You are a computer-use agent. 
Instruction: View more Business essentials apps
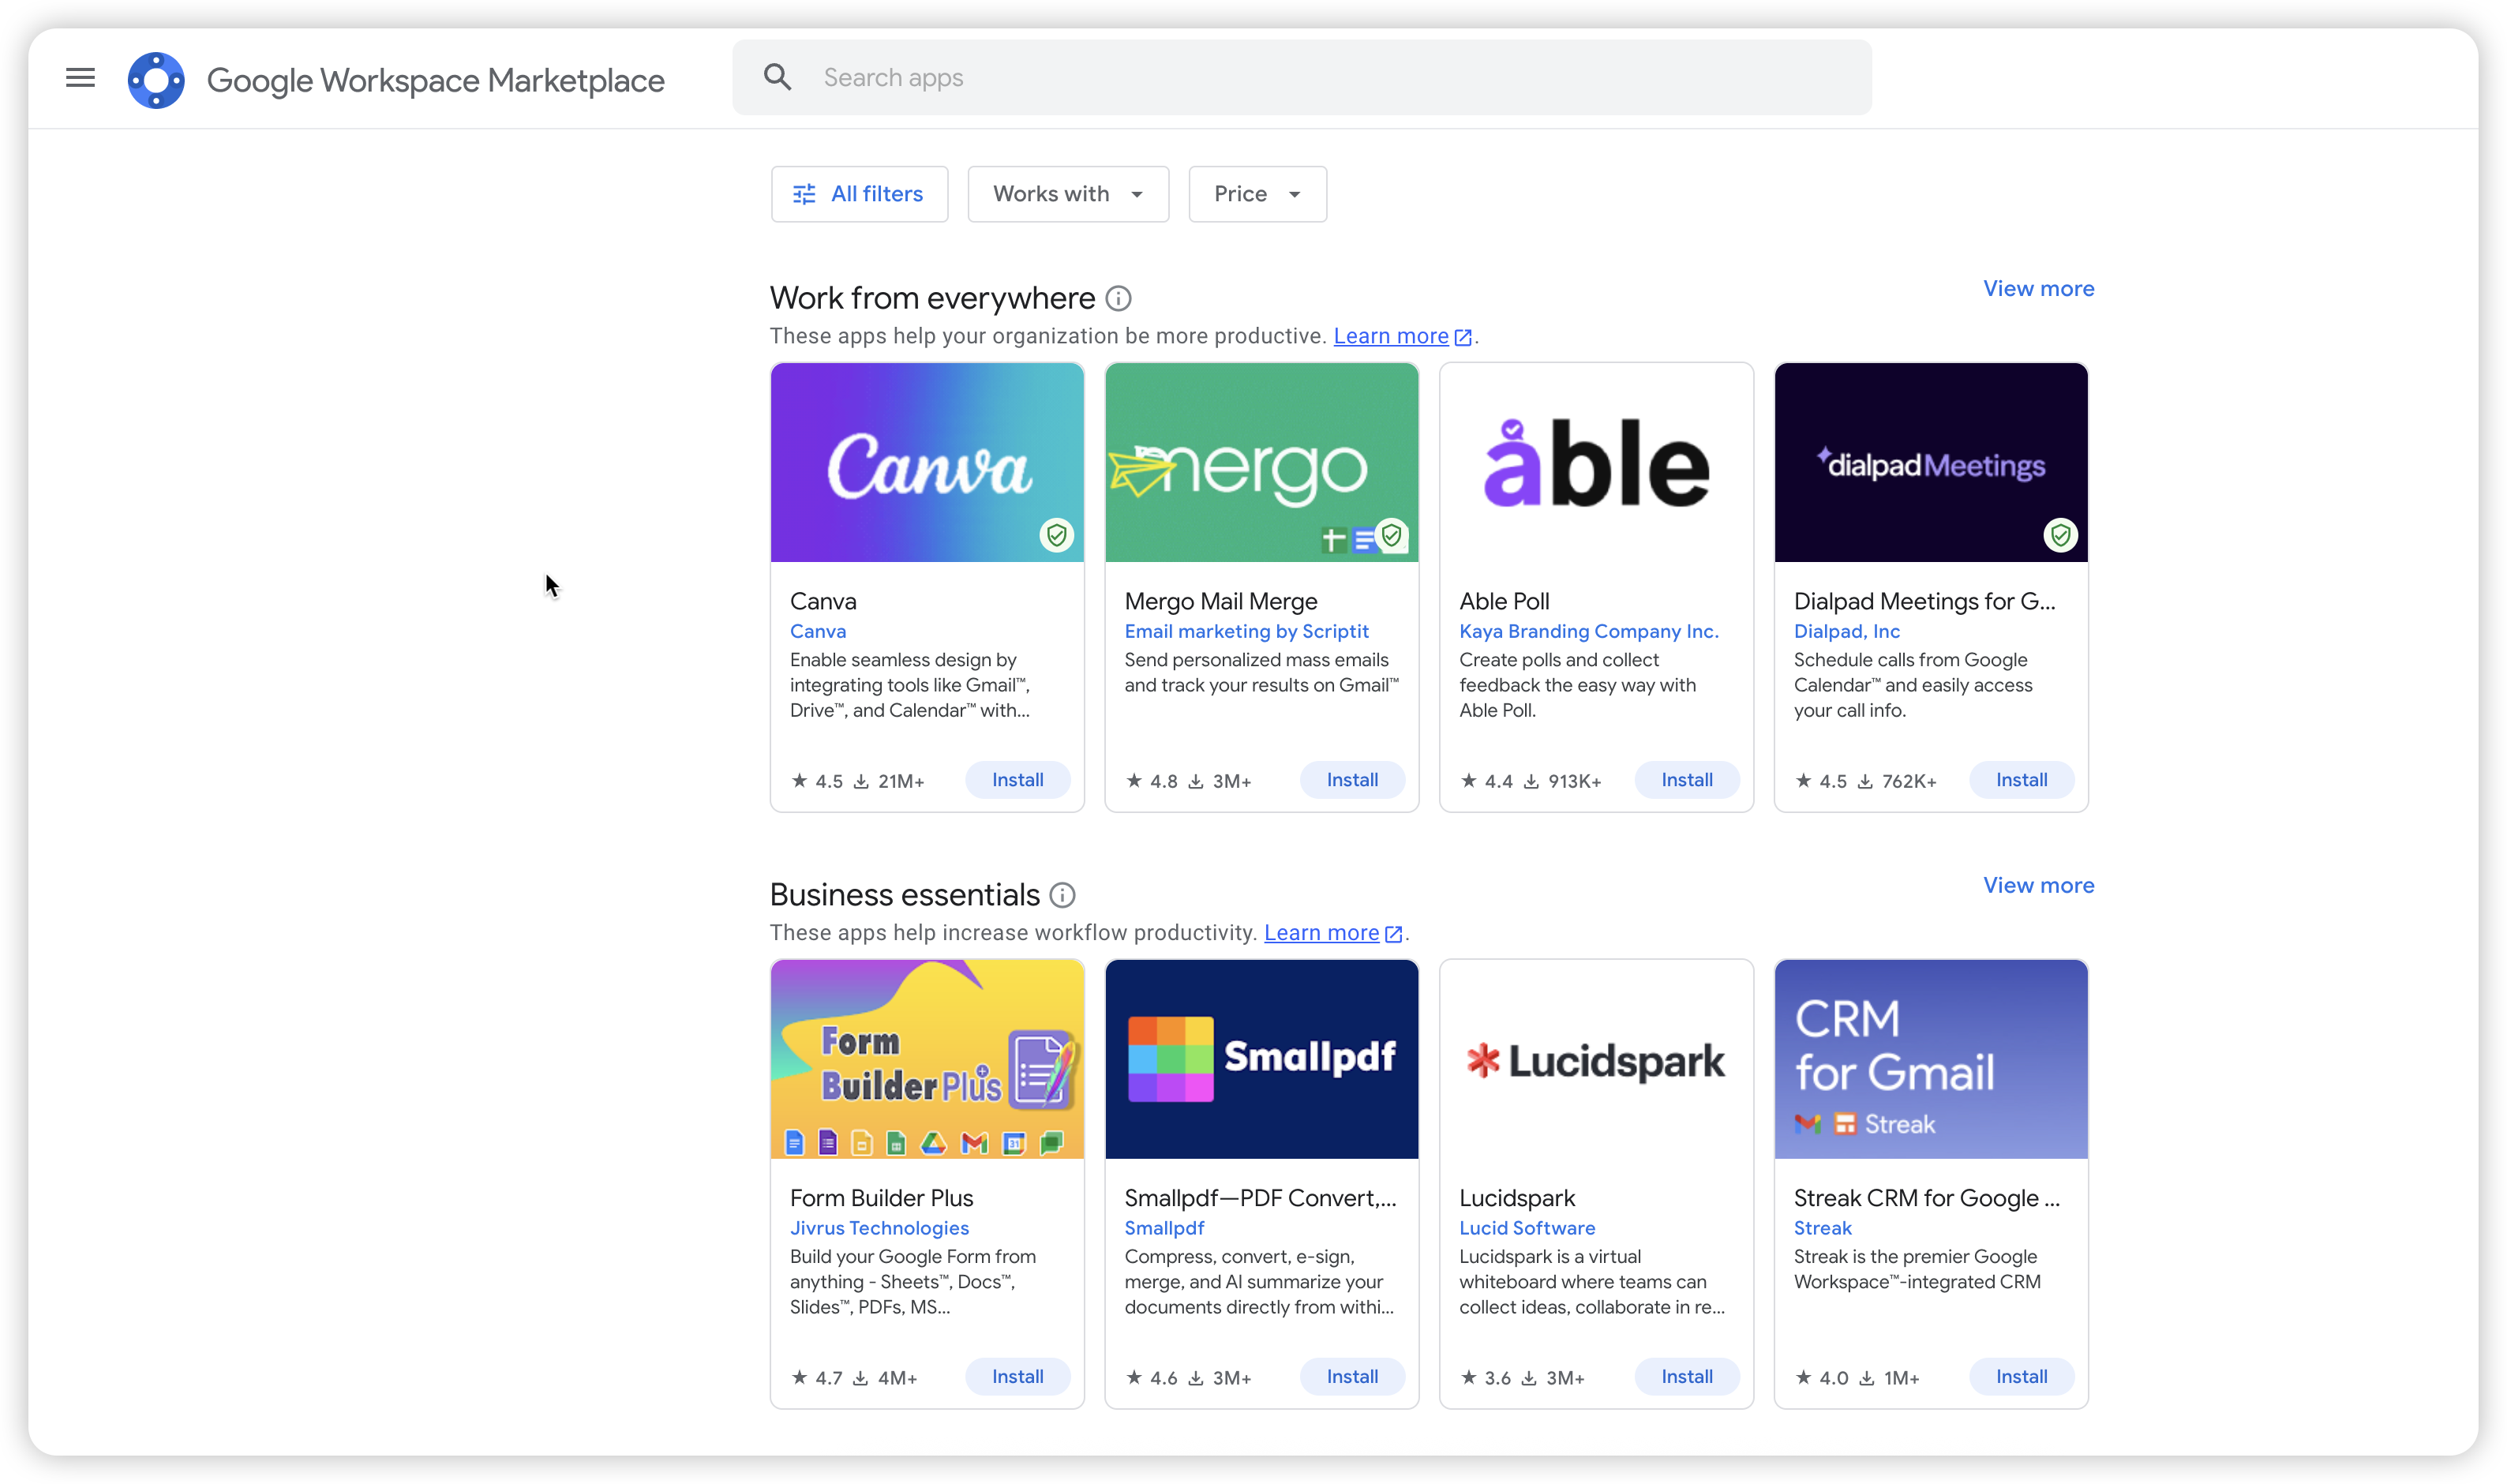pyautogui.click(x=2038, y=885)
